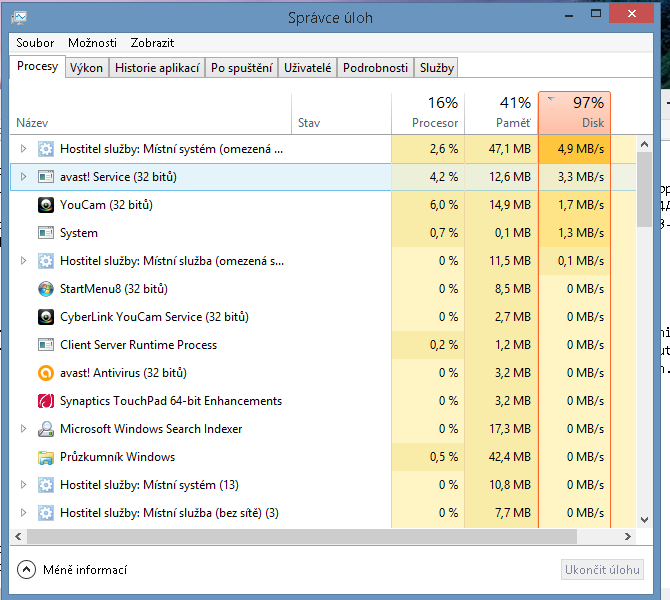Click the YouCam process icon
This screenshot has height=600, width=670.
point(45,205)
